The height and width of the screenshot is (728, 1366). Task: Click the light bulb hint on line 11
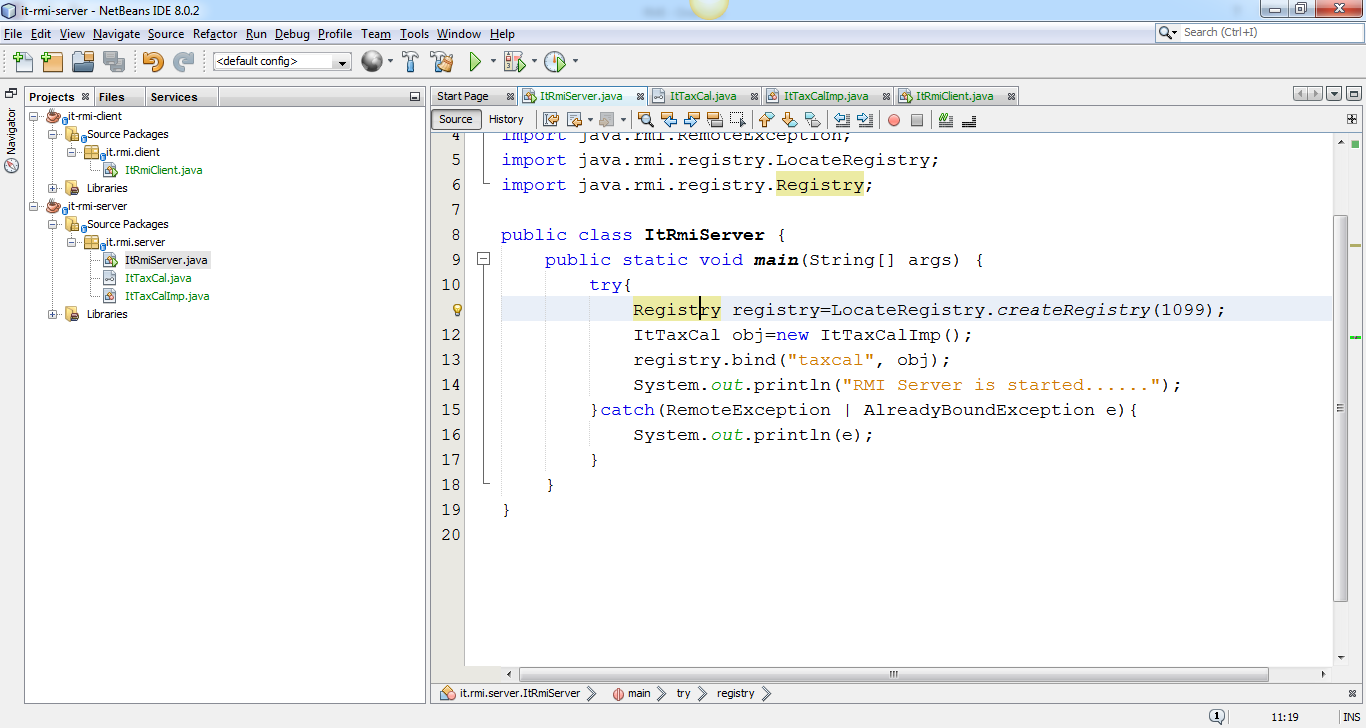coord(457,310)
